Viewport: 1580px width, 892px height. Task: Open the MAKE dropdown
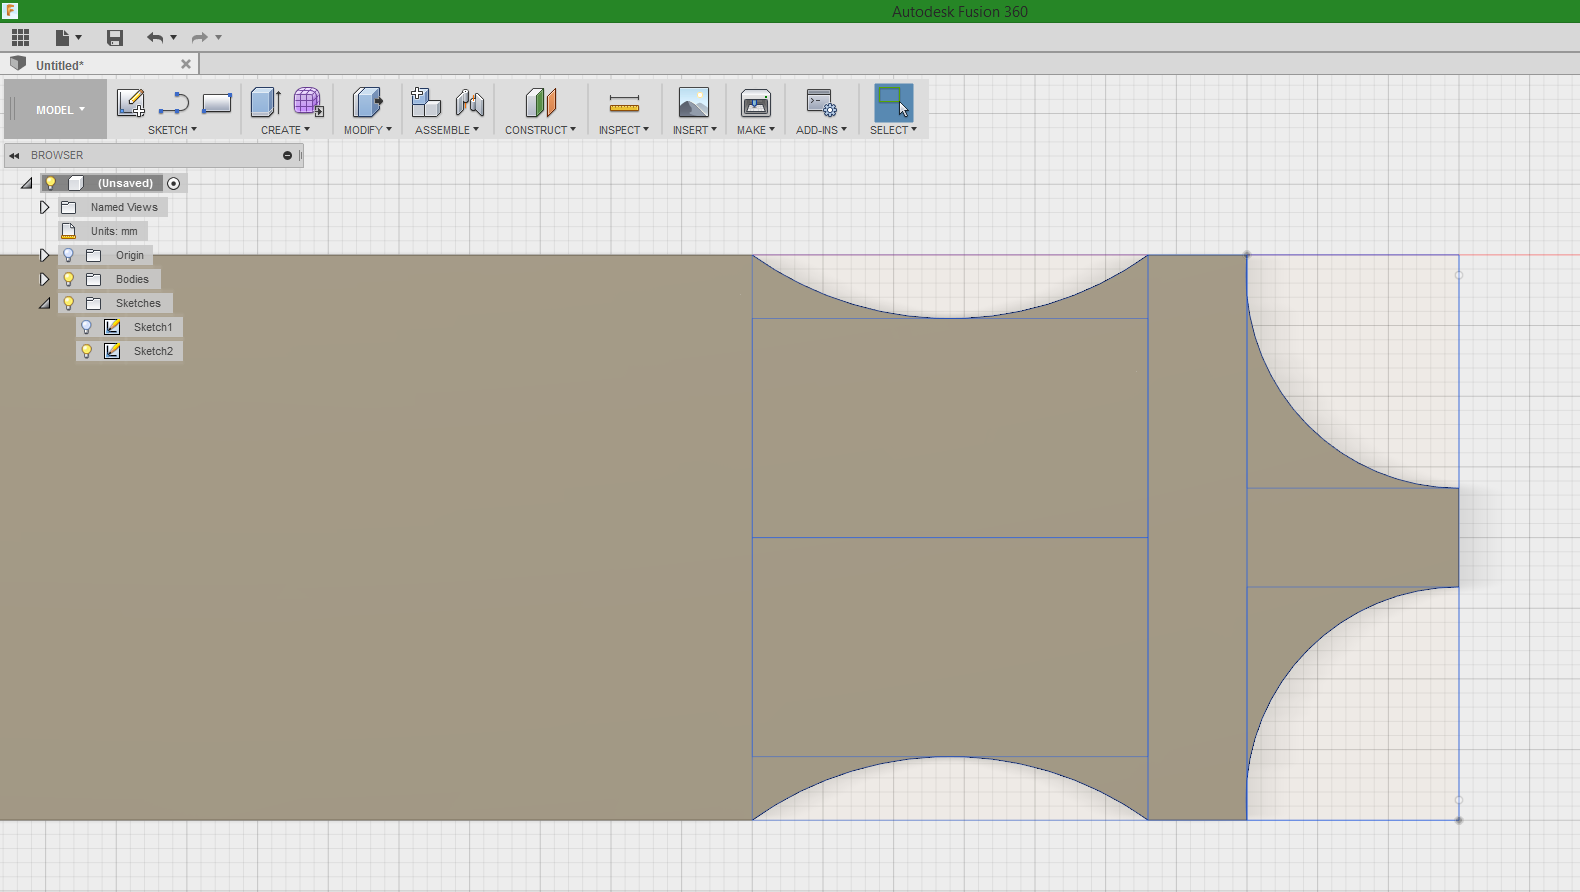click(x=756, y=130)
